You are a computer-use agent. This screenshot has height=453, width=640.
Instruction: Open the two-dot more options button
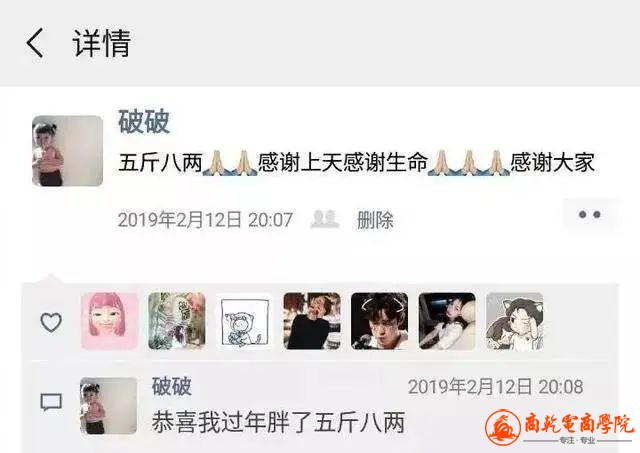coord(590,215)
